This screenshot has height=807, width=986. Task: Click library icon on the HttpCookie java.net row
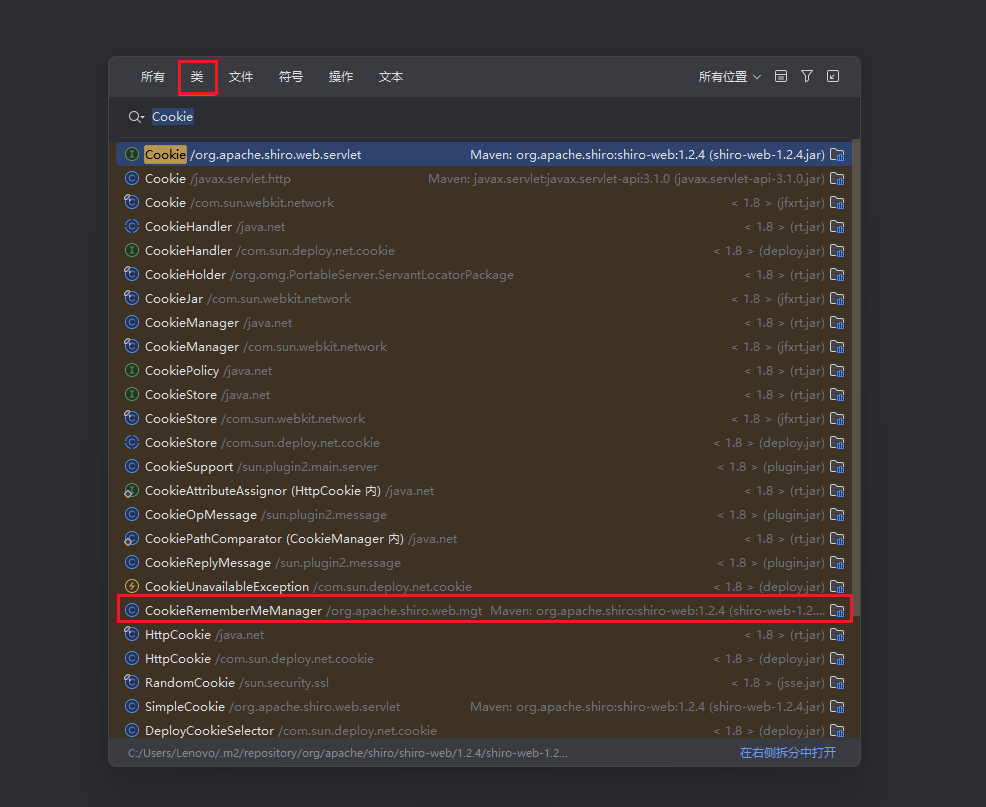pyautogui.click(x=838, y=635)
